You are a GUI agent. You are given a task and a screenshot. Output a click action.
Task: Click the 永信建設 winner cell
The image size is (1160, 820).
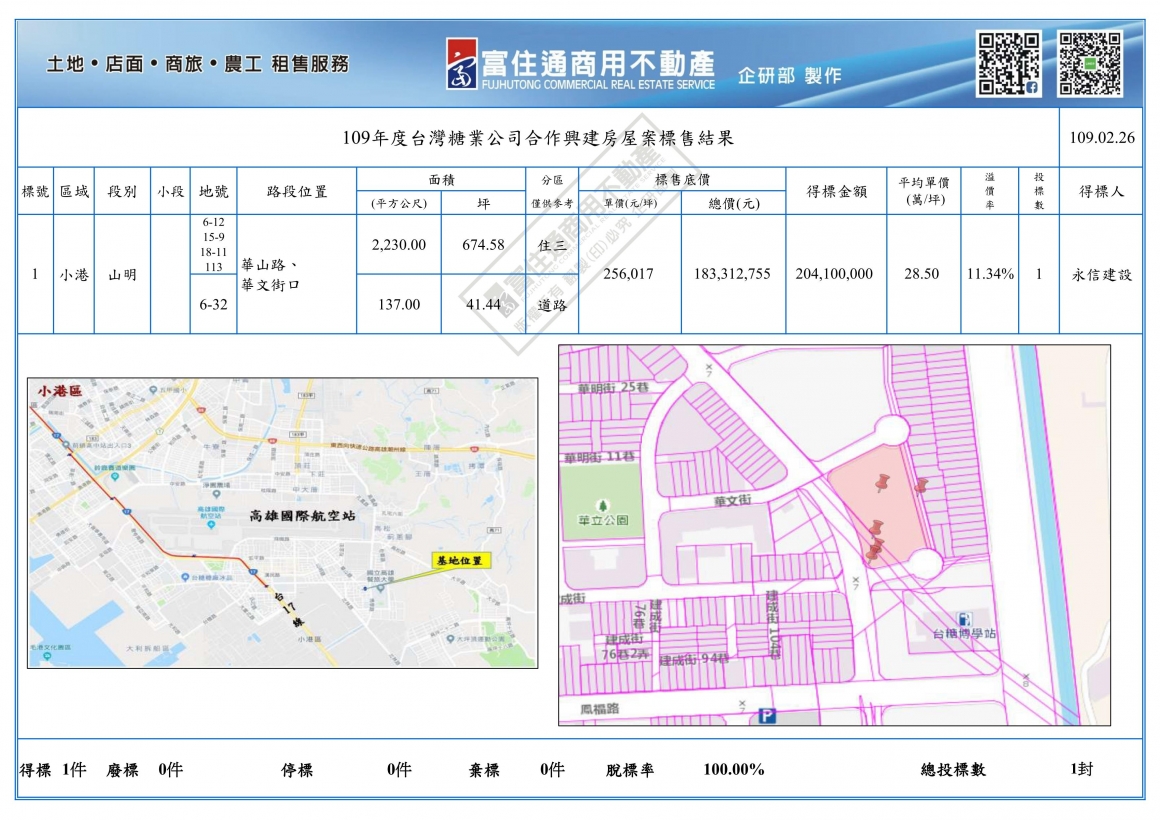pyautogui.click(x=1102, y=275)
